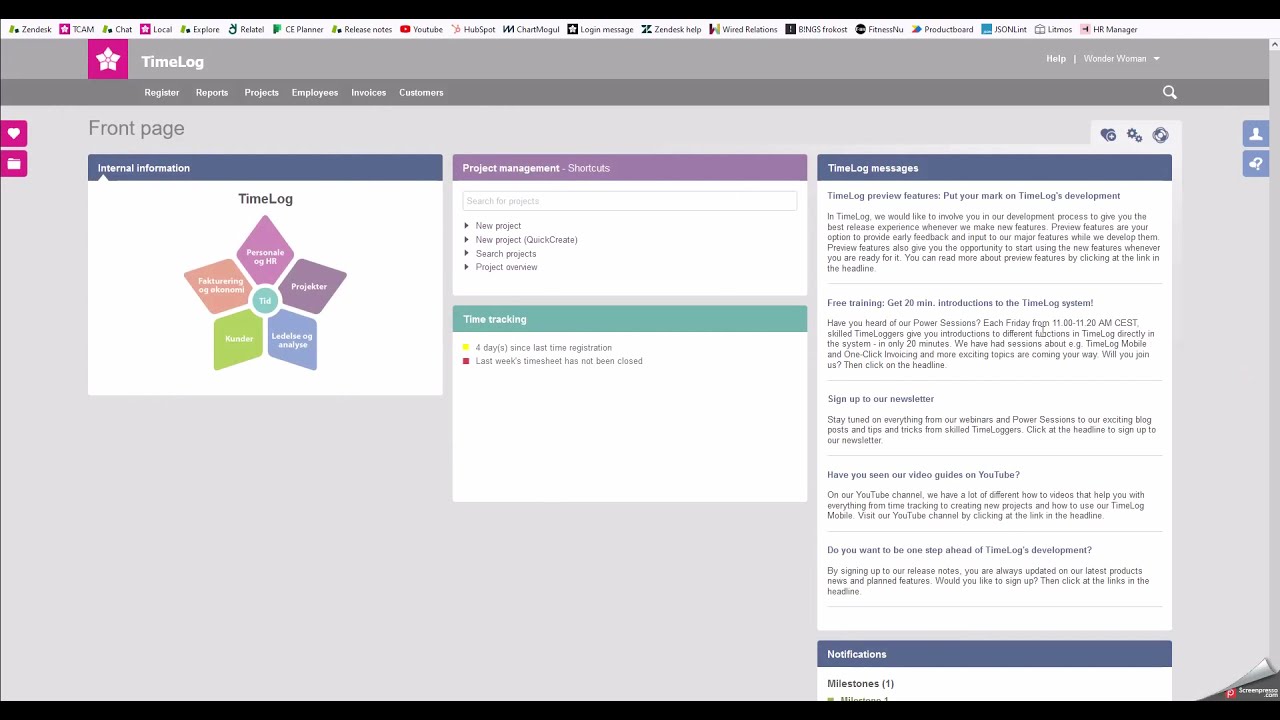
Task: Open HR Manager bookmark
Action: 1108,29
